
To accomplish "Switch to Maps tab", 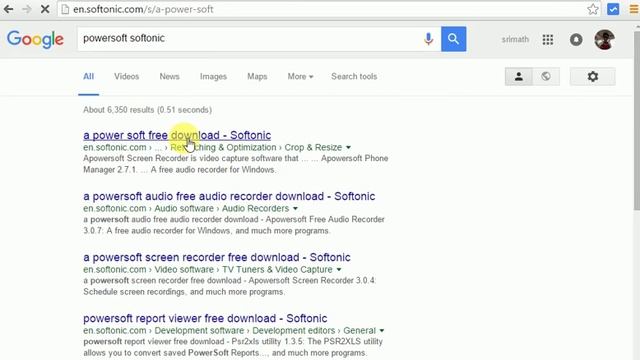I will click(x=257, y=76).
